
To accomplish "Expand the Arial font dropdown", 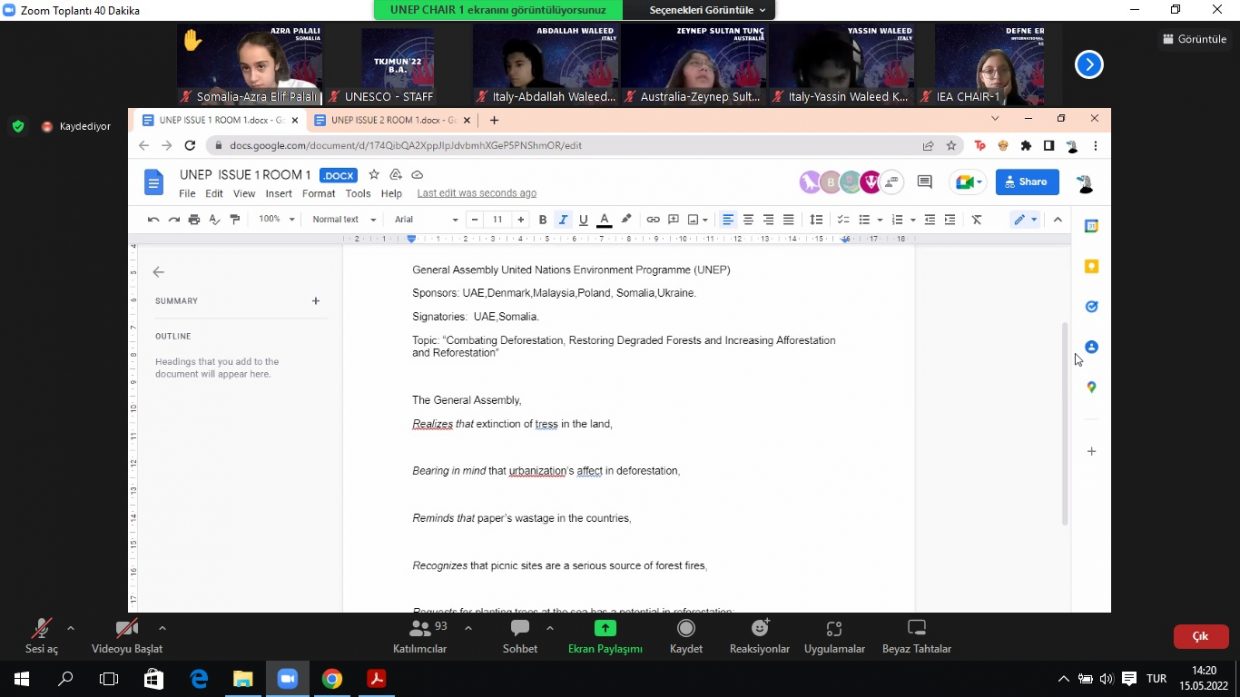I will pyautogui.click(x=426, y=220).
